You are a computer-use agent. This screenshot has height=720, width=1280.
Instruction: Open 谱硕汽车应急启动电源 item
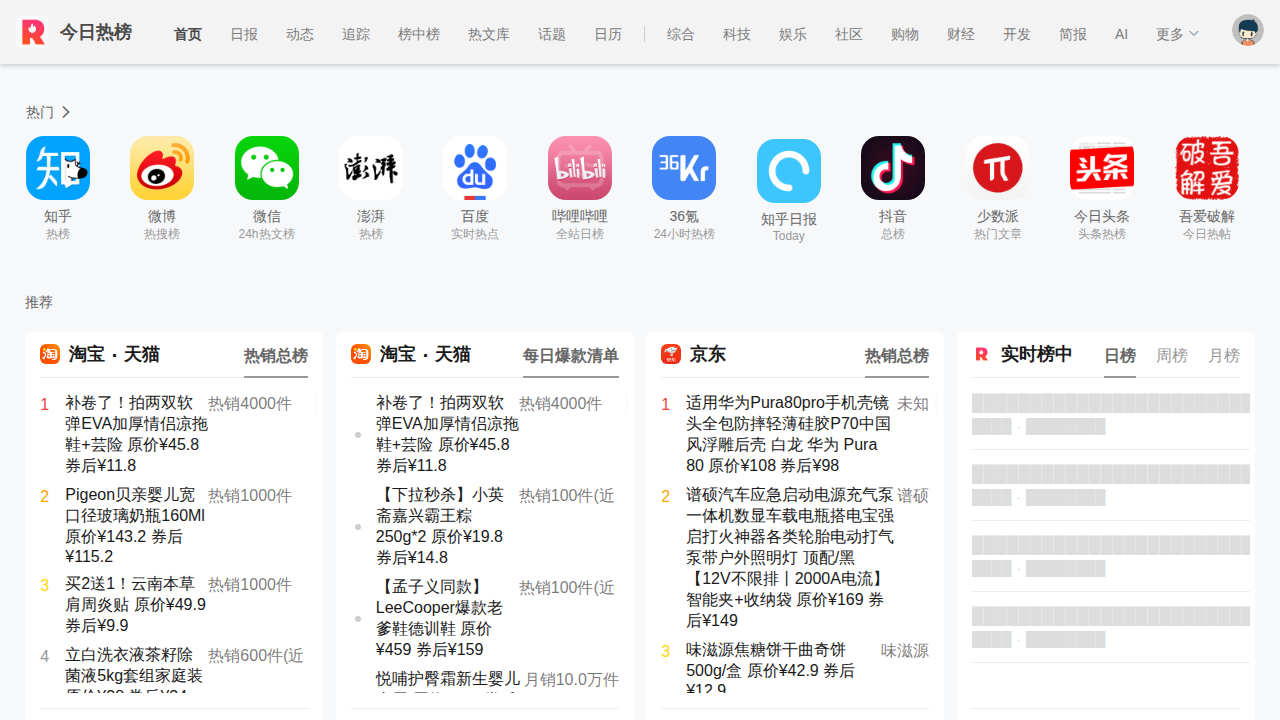pos(790,558)
